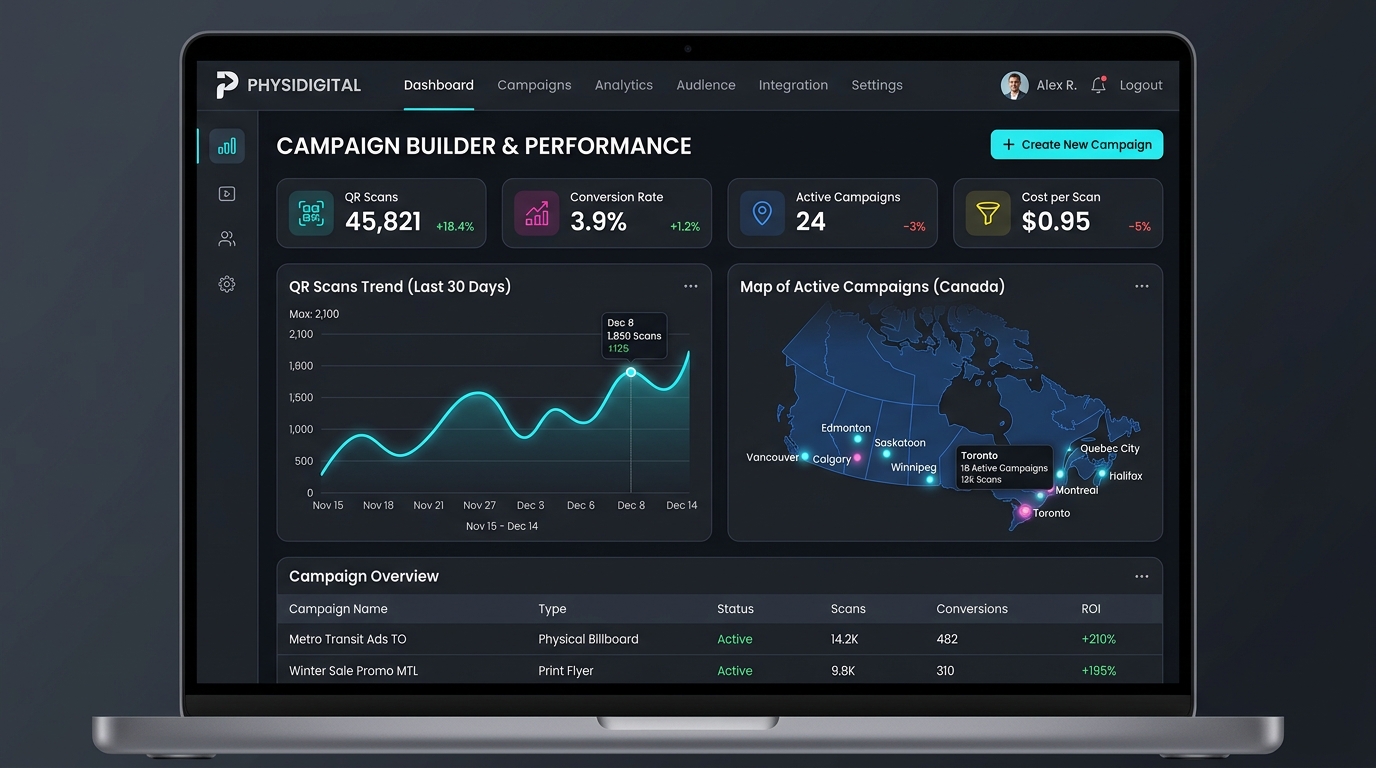The image size is (1376, 768).
Task: Click the 45,821 QR Scans value
Action: pyautogui.click(x=383, y=222)
